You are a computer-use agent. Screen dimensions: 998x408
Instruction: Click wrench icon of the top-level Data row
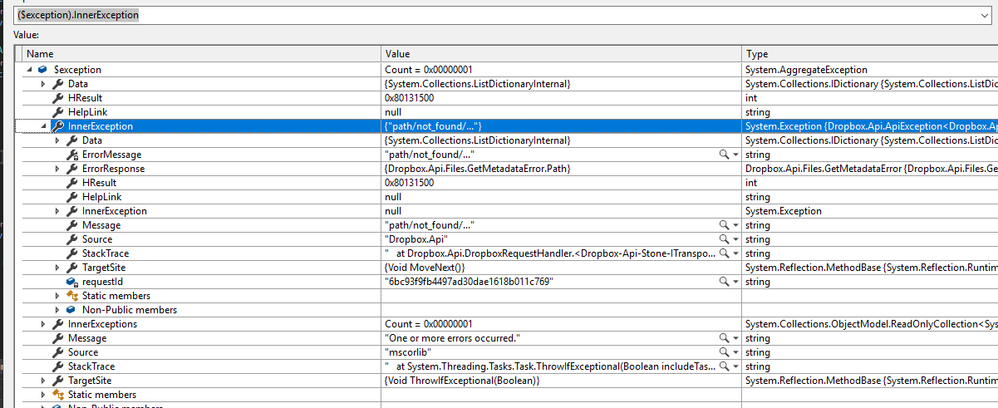[57, 84]
